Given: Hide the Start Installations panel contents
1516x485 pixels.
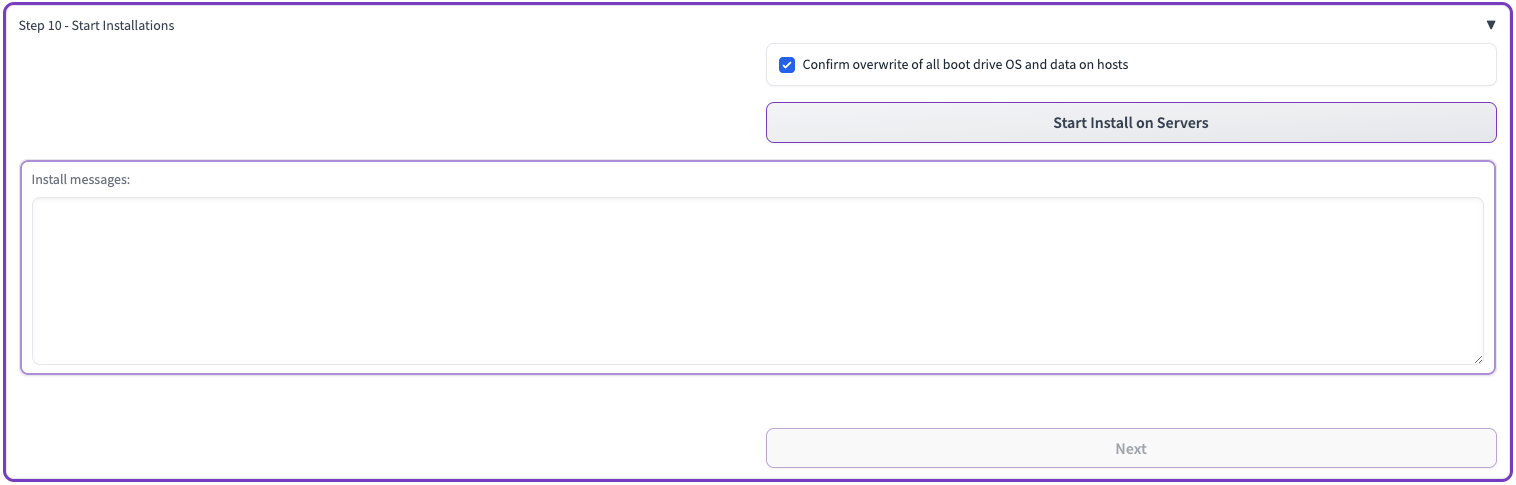Looking at the screenshot, I should coord(1490,25).
